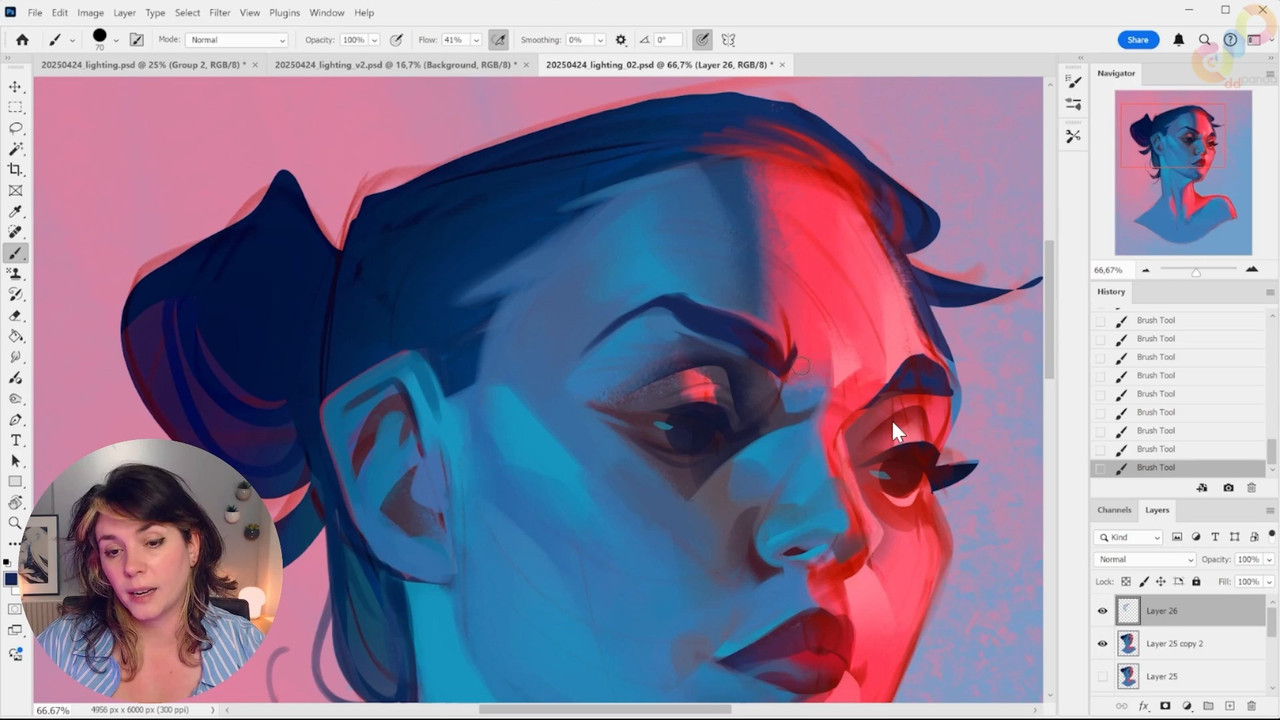1280x720 pixels.
Task: Select the Hand tool
Action: coord(15,503)
